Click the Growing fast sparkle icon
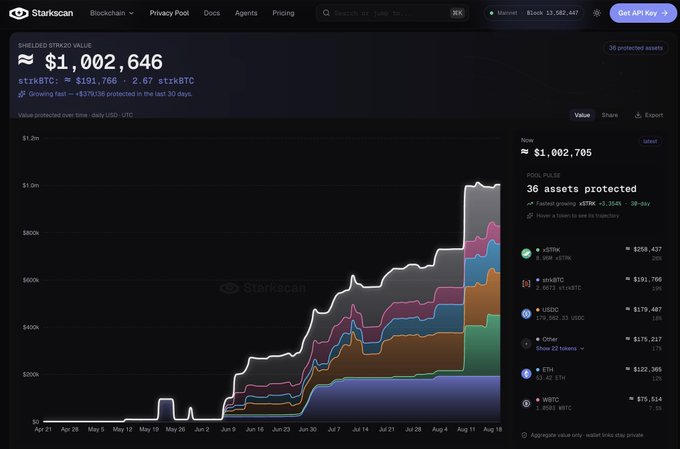The width and height of the screenshot is (680, 449). point(22,94)
